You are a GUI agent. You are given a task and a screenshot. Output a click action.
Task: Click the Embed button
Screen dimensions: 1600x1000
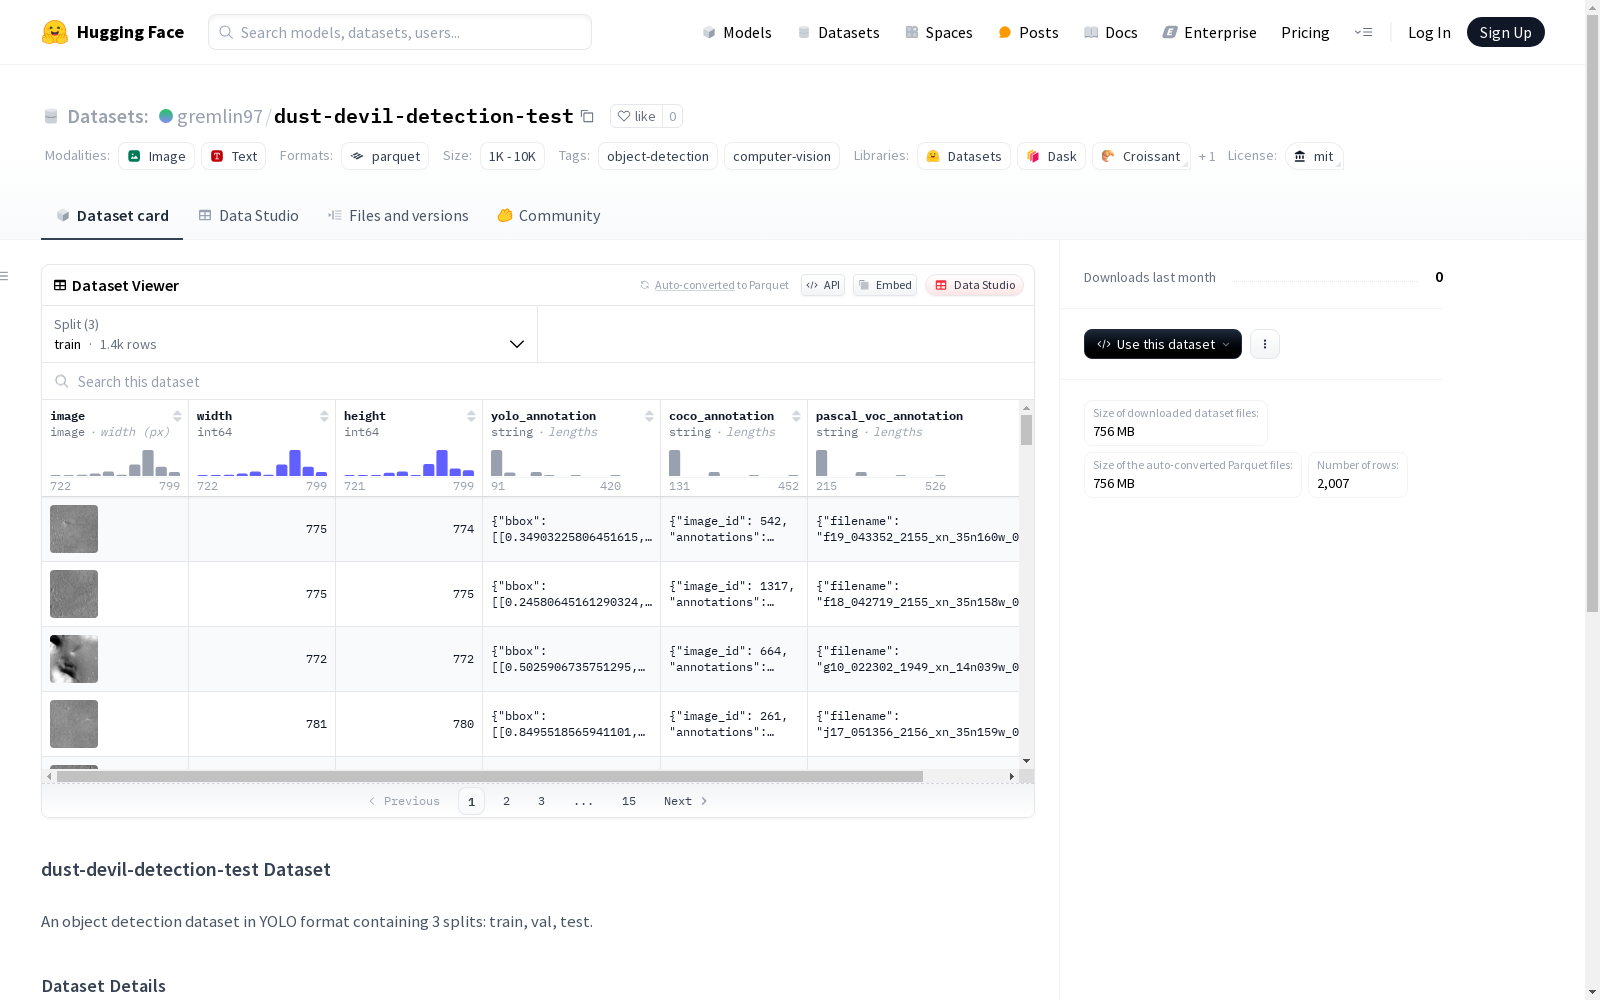click(x=885, y=285)
